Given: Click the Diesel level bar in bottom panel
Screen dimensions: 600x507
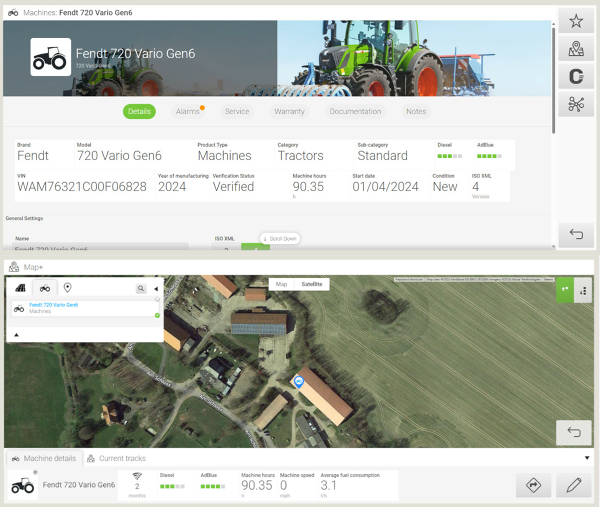Looking at the screenshot, I should coord(172,486).
